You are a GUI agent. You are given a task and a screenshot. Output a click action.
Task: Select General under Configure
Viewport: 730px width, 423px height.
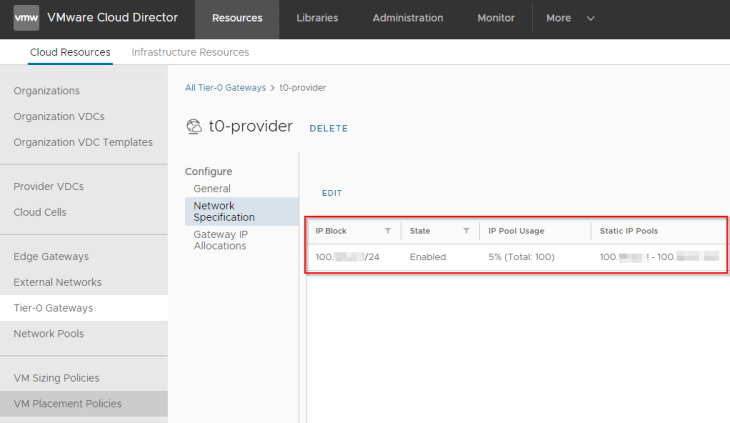tap(212, 188)
